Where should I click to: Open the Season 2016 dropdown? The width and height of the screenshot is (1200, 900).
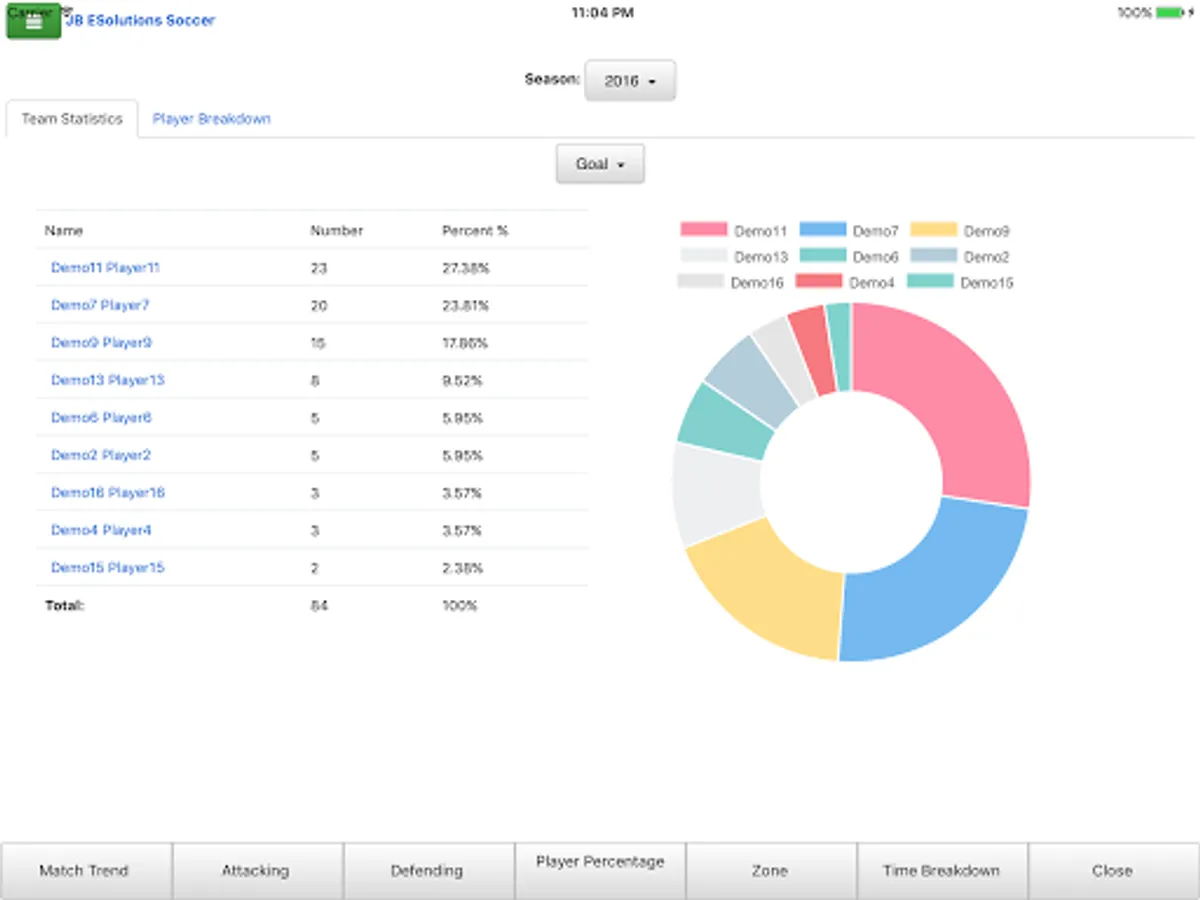(630, 81)
